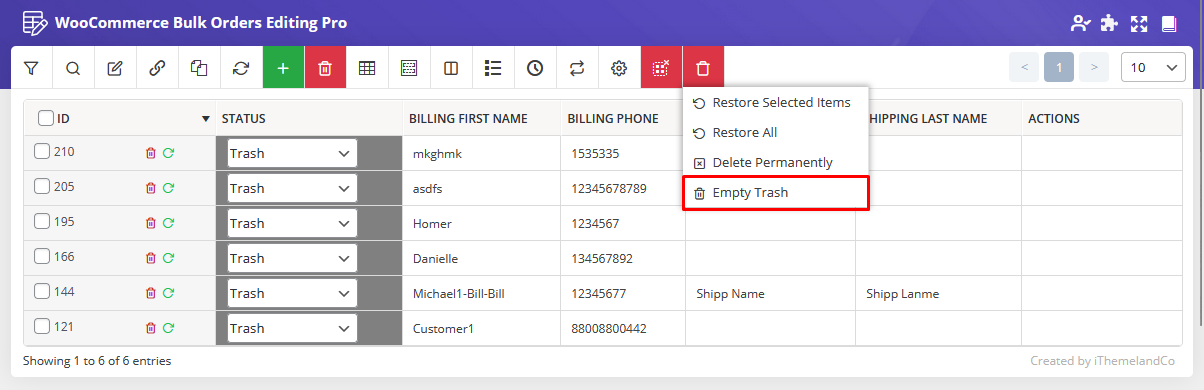Open status dropdown for order 144
1204x390 pixels.
292,294
